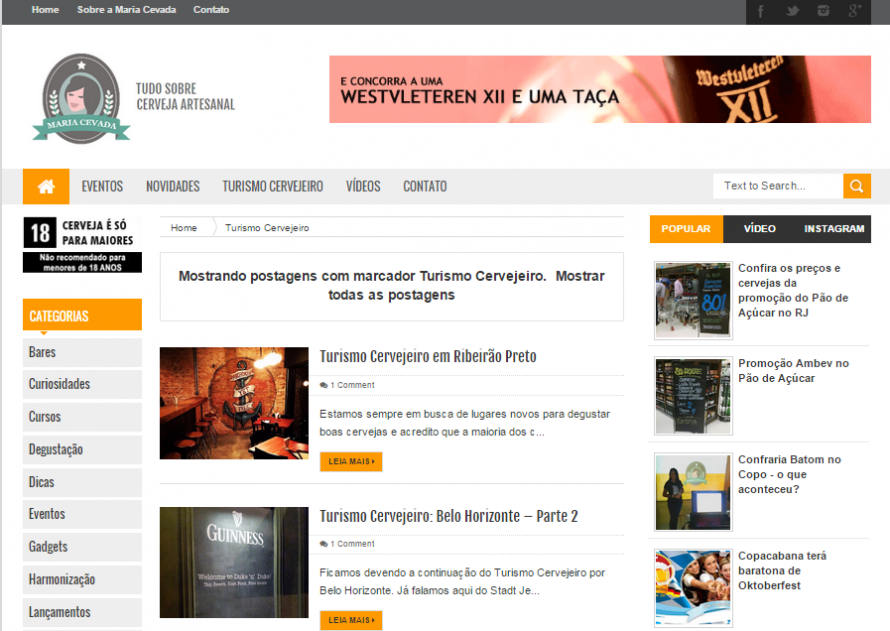Open the Facebook social icon
This screenshot has width=890, height=631.
tap(761, 11)
